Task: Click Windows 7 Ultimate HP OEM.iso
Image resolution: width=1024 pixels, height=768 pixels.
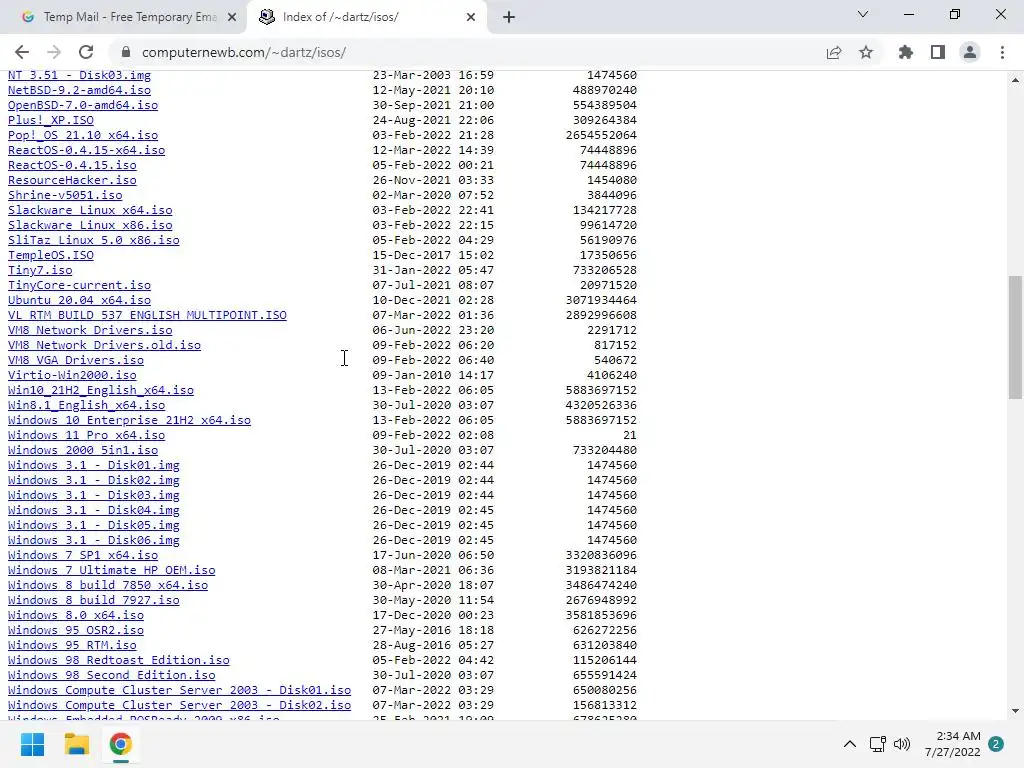Action: pos(112,571)
